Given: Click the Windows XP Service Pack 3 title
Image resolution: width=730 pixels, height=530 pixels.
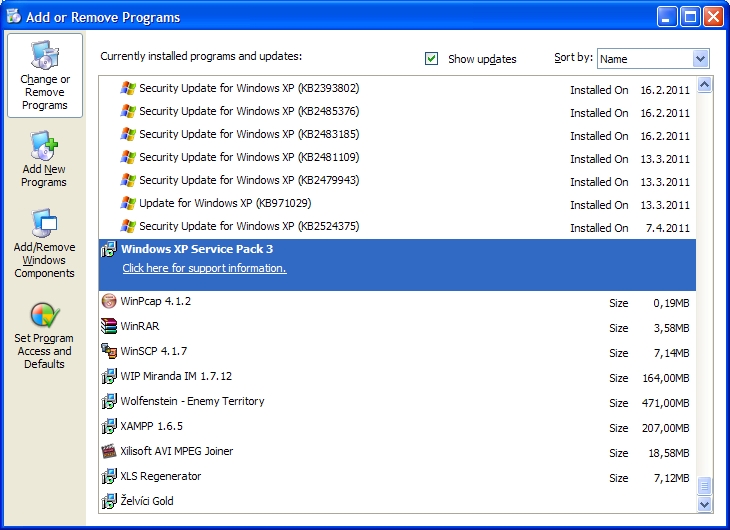Looking at the screenshot, I should coord(197,249).
